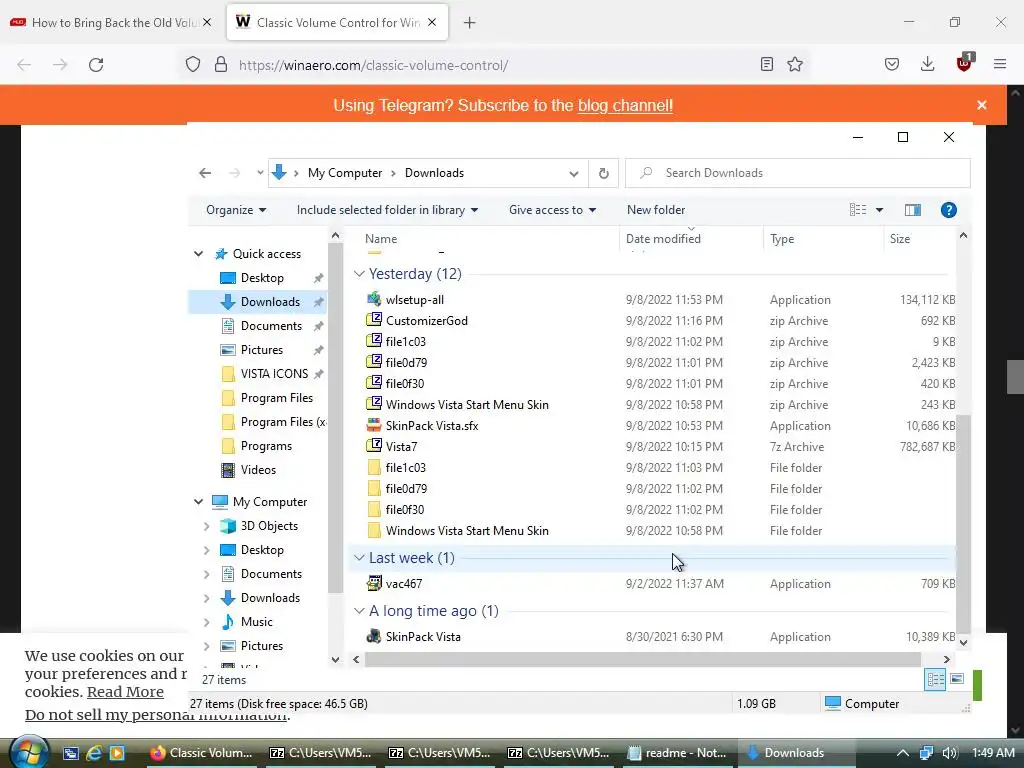Click the Search Downloads field
This screenshot has height=768, width=1024.
[x=797, y=173]
